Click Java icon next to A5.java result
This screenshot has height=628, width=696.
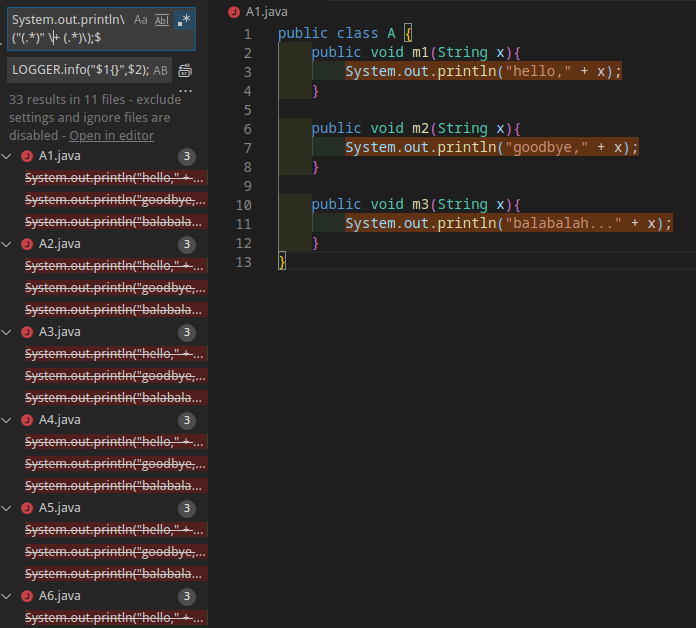(27, 508)
